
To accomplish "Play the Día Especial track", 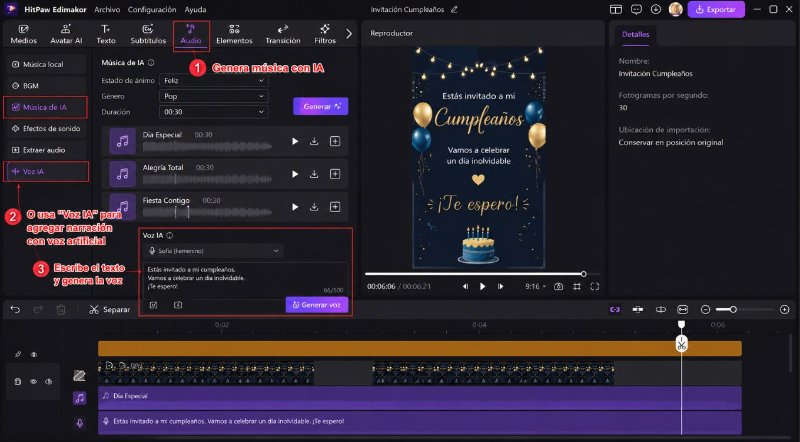I will coord(295,141).
